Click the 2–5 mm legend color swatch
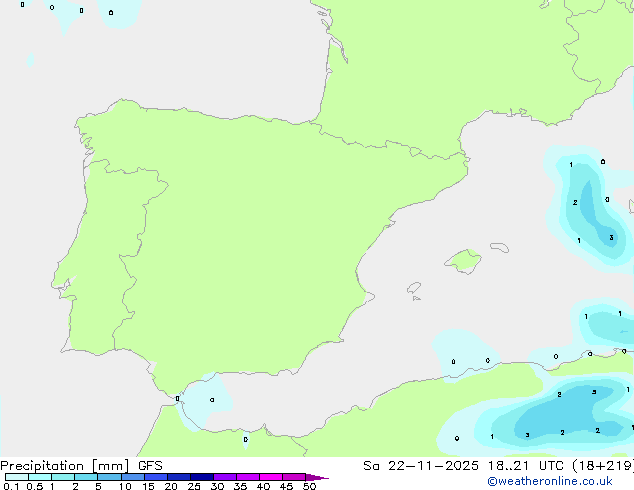Screen dimensions: 634x490 [86, 477]
